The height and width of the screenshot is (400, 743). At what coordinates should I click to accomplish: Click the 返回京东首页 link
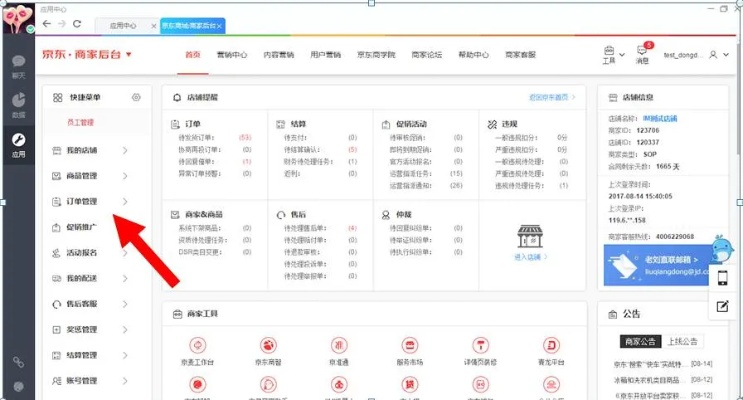552,98
